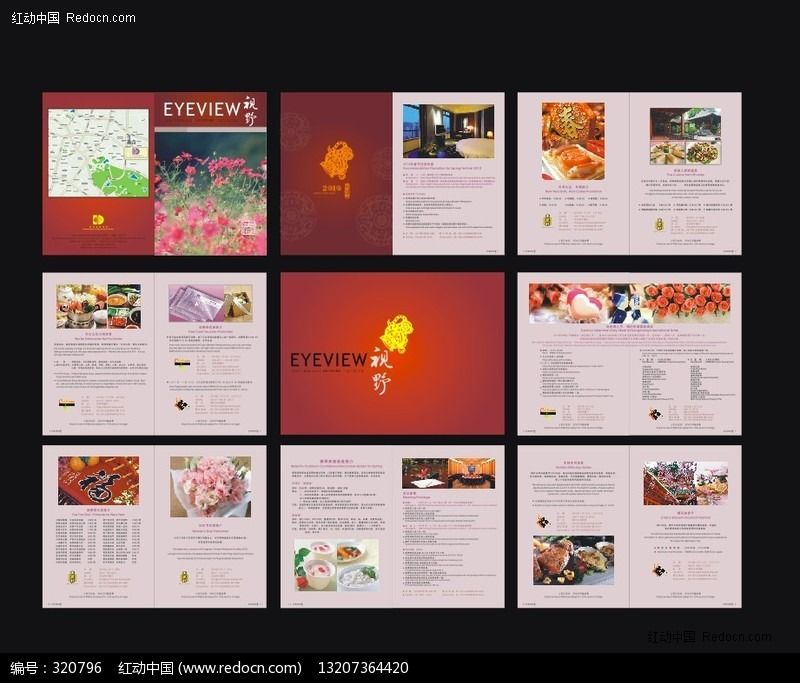This screenshot has width=800, height=683.
Task: Open the temple fair lanterns photo
Action: pyautogui.click(x=685, y=483)
